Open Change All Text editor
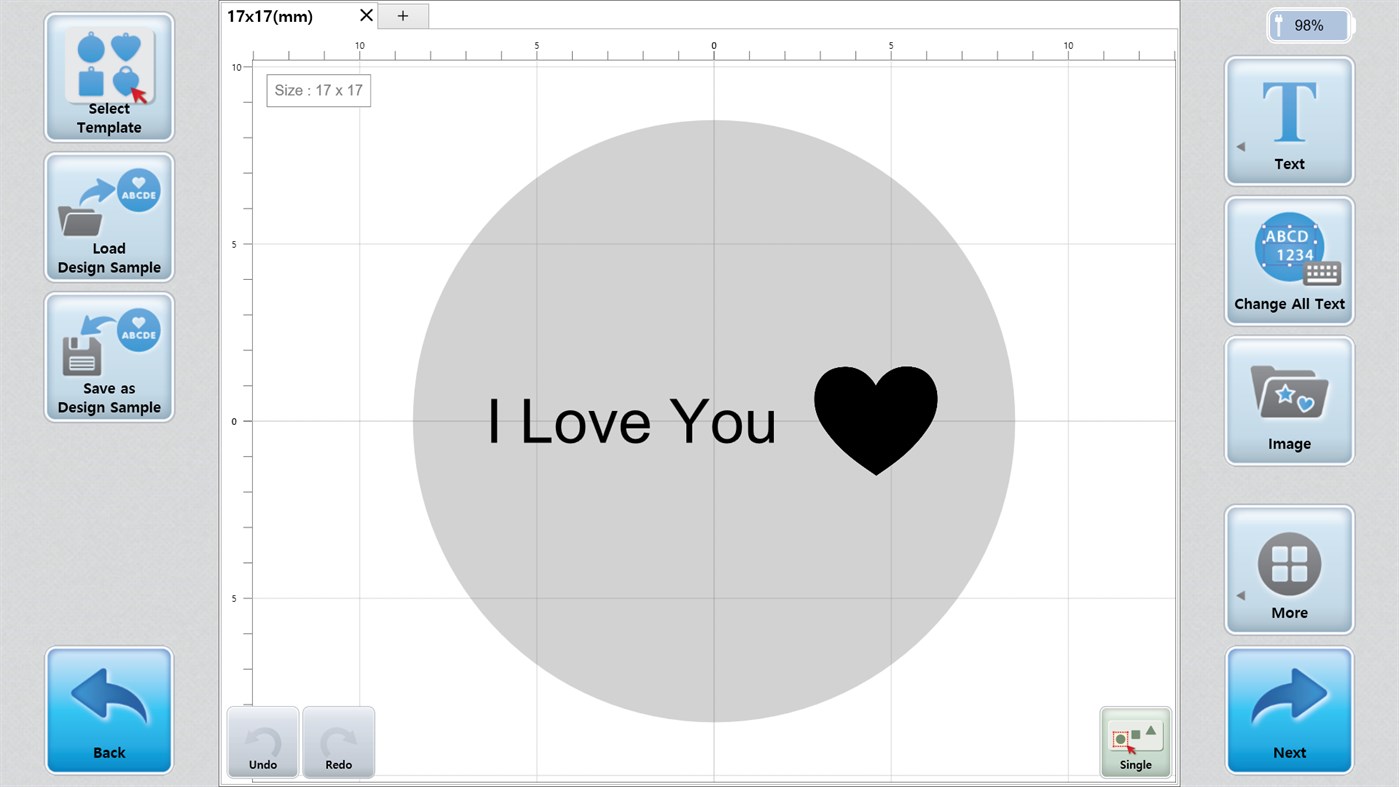 coord(1289,261)
